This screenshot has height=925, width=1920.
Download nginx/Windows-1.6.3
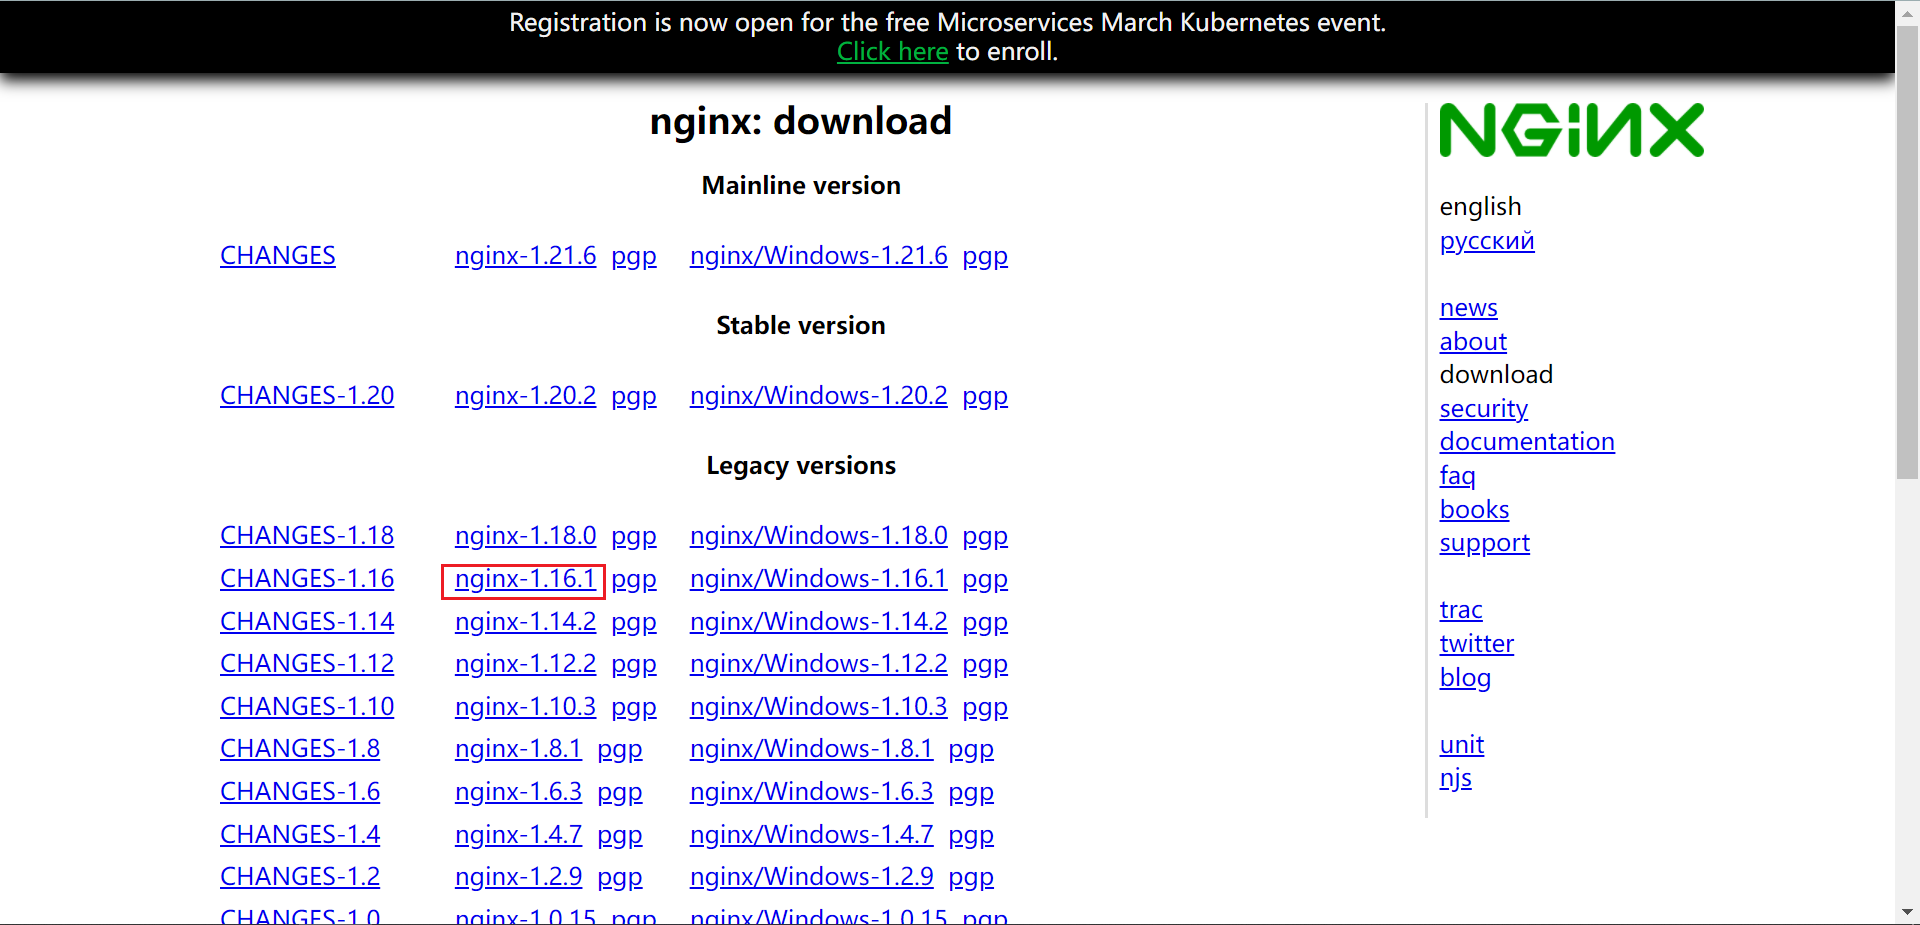click(x=811, y=791)
